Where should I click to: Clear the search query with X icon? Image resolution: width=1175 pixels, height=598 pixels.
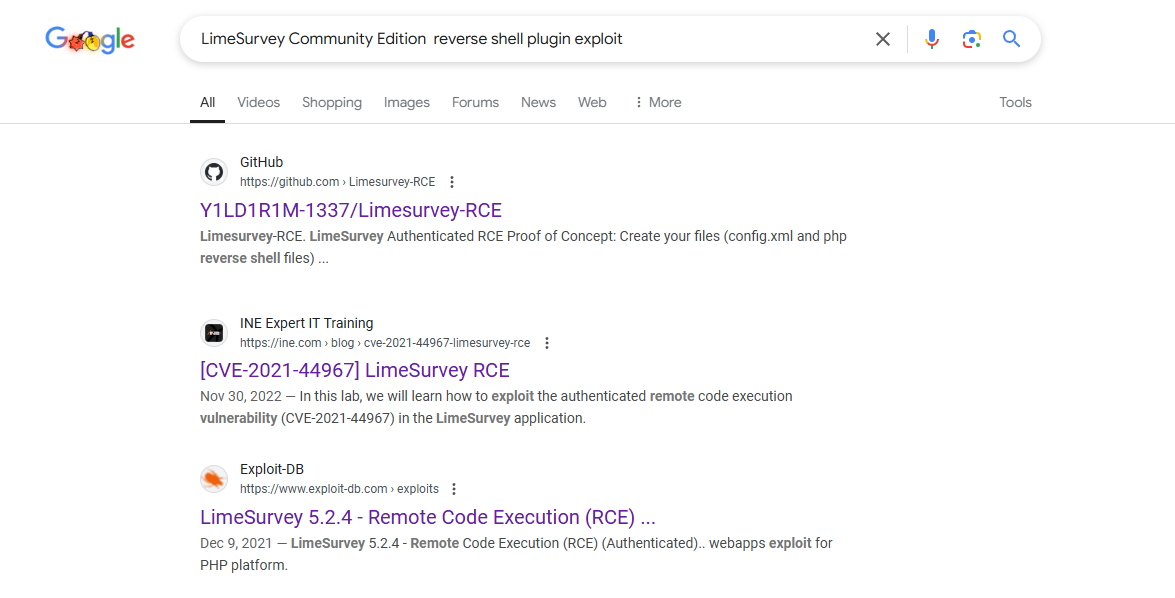pyautogui.click(x=883, y=39)
